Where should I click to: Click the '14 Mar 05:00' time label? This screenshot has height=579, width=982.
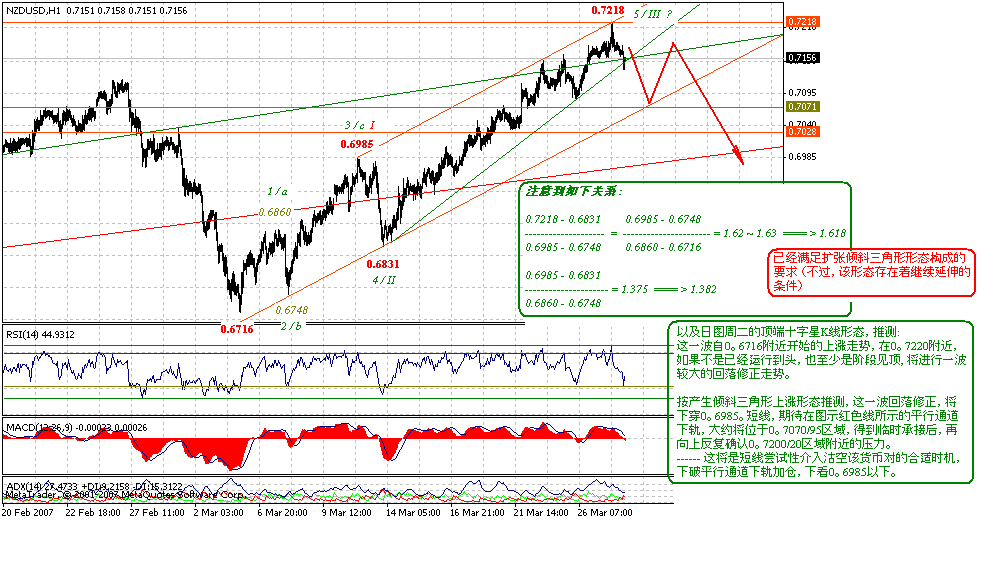pos(413,512)
